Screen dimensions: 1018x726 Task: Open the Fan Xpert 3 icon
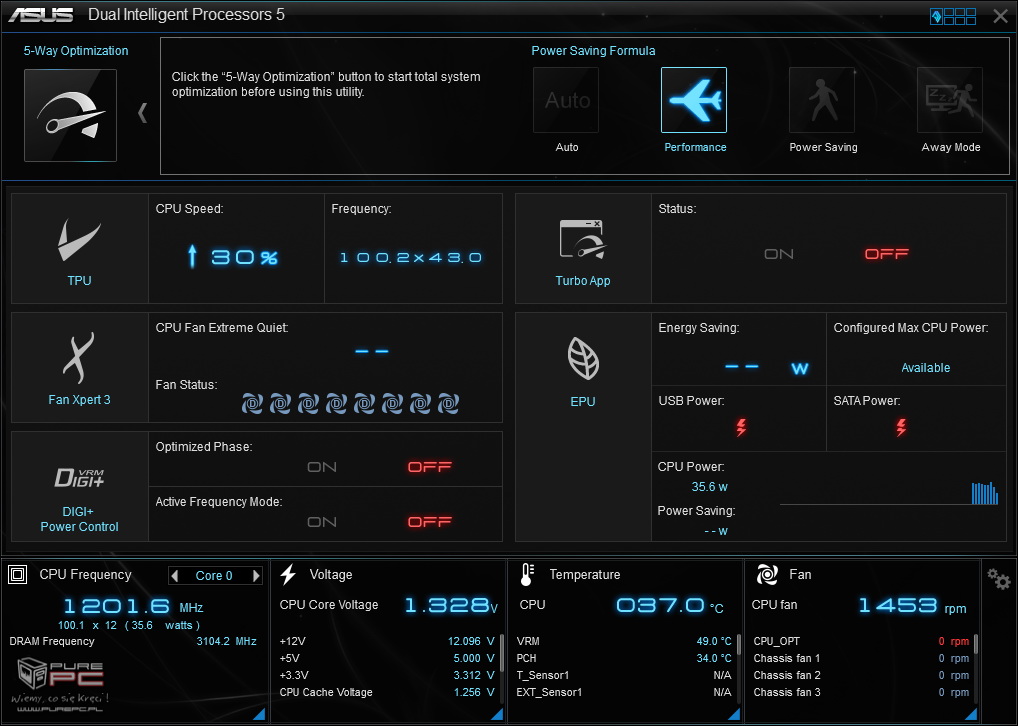coord(79,358)
